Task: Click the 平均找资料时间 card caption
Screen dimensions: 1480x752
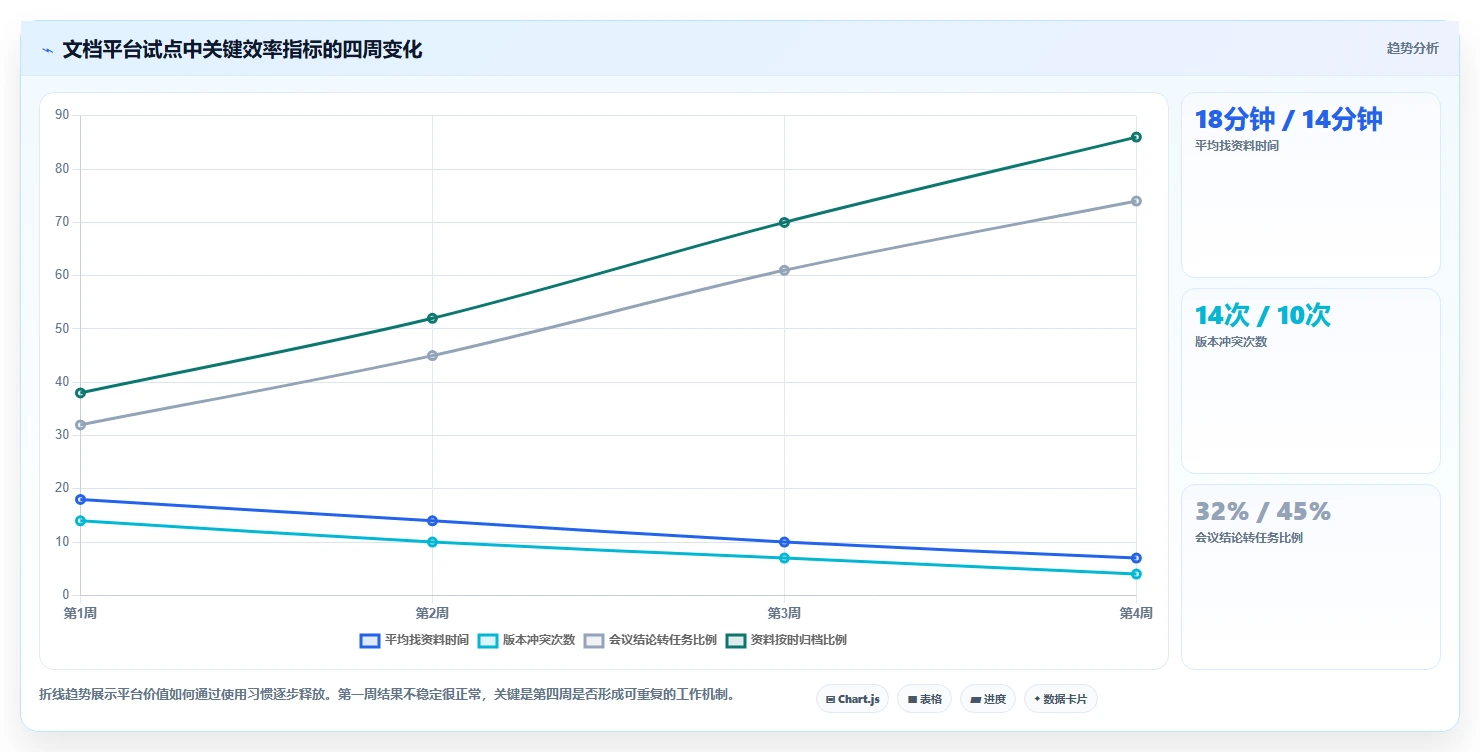Action: point(1237,145)
